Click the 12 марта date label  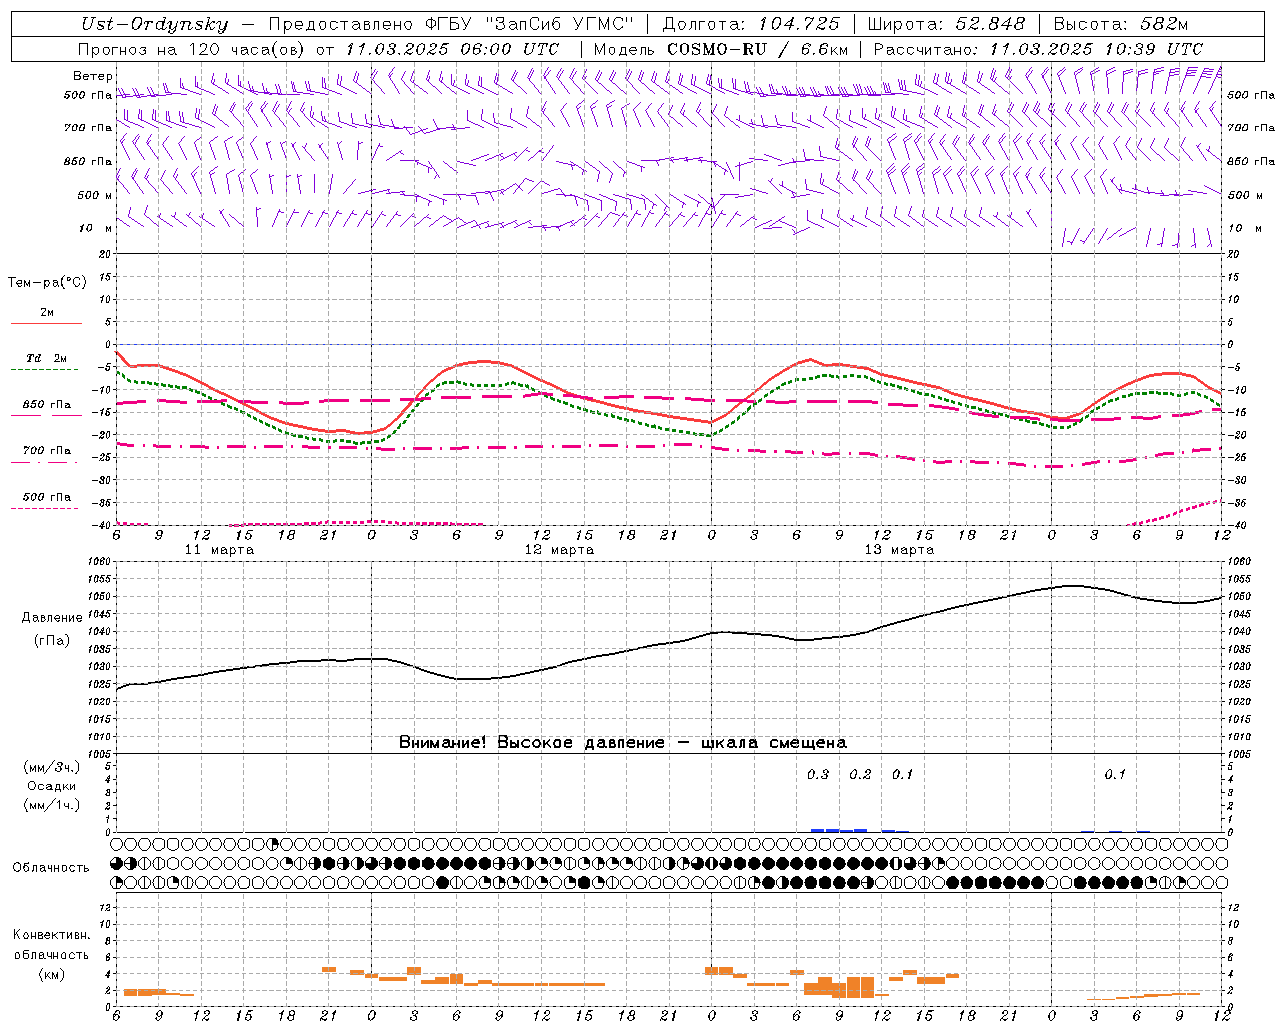[559, 550]
